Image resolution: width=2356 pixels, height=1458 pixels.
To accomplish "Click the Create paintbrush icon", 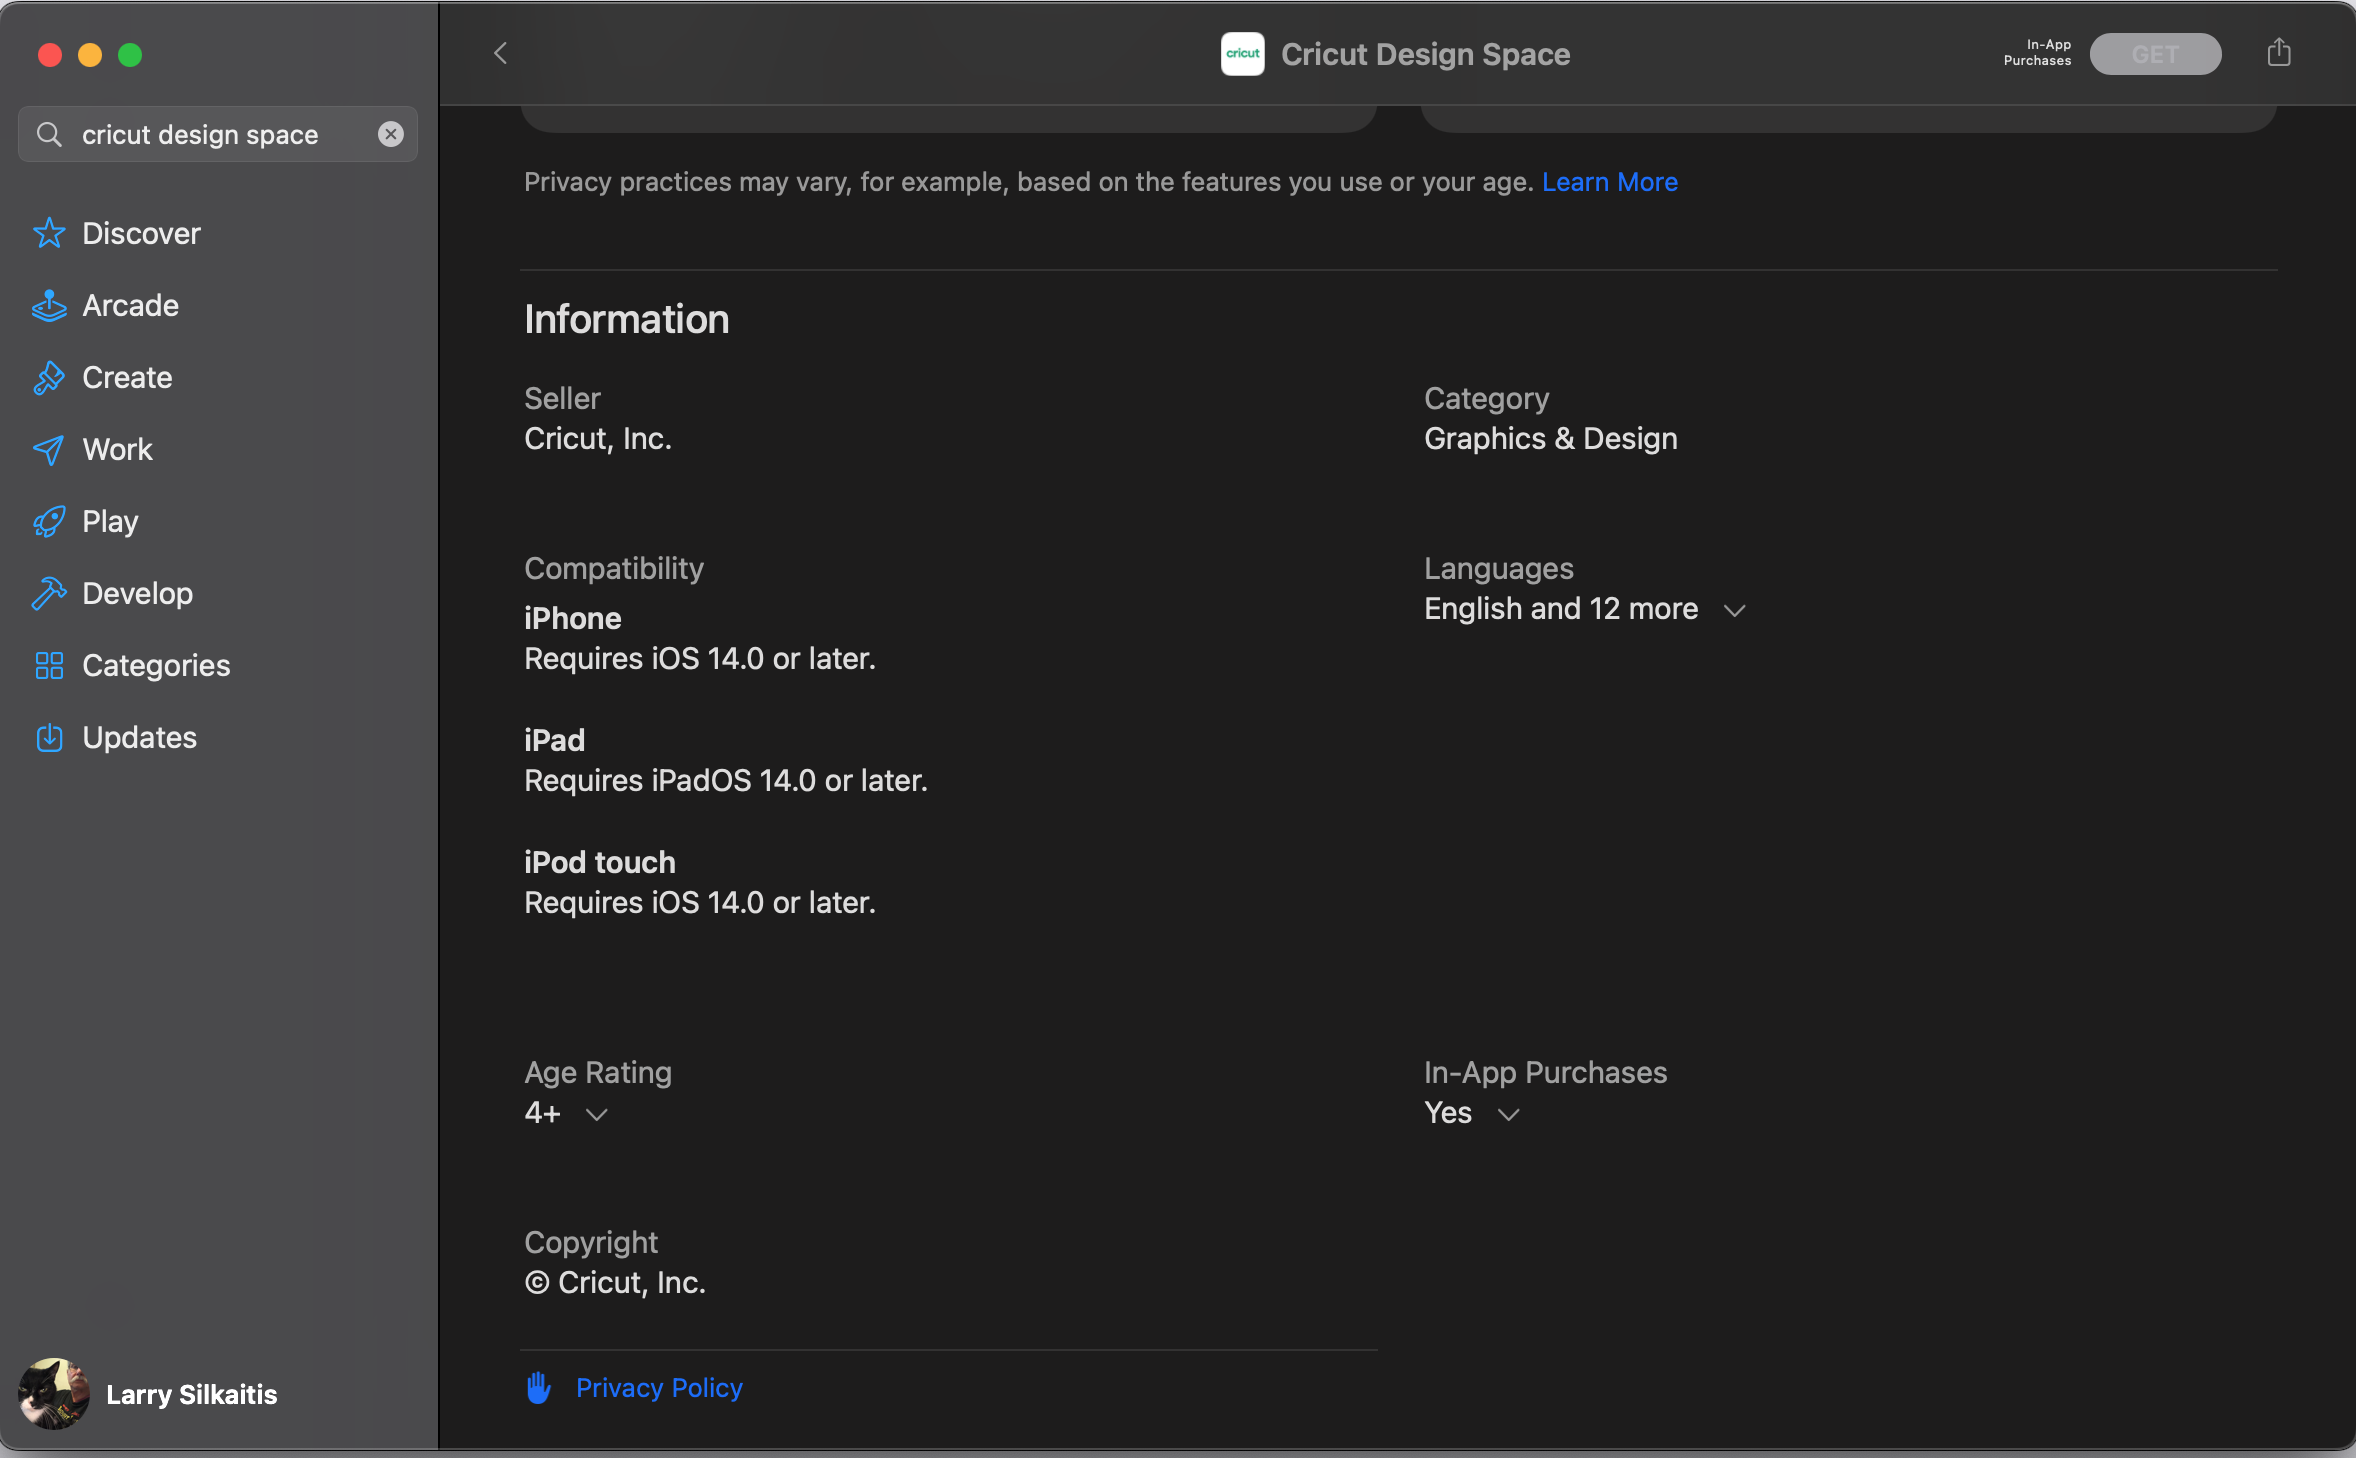I will (49, 377).
